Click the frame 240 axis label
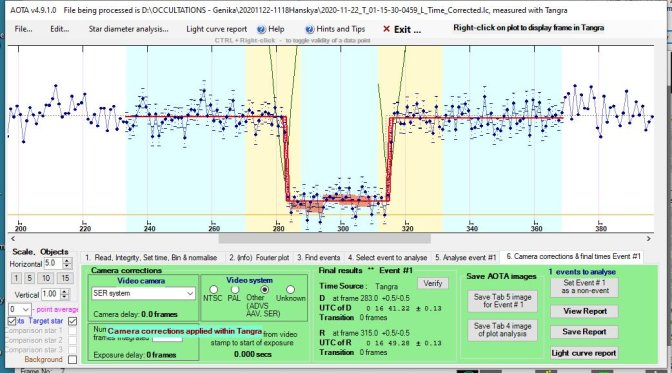 pos(149,229)
